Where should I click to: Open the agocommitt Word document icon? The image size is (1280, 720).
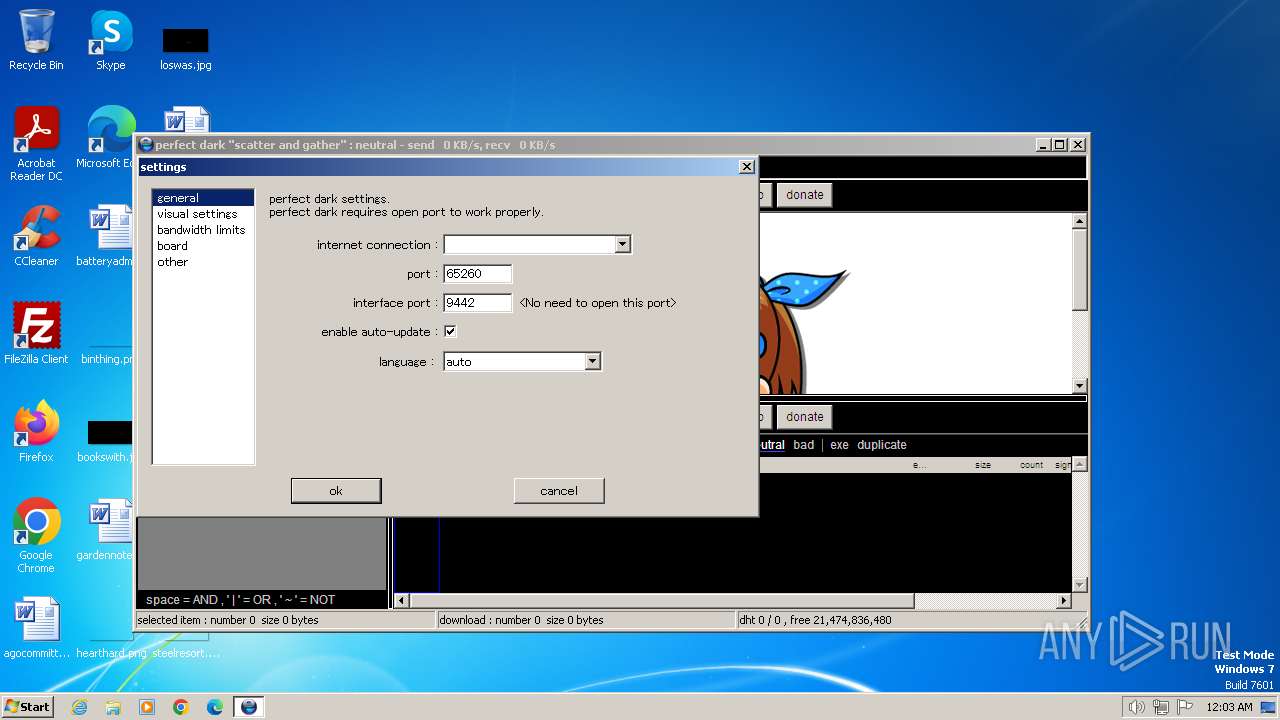36,628
